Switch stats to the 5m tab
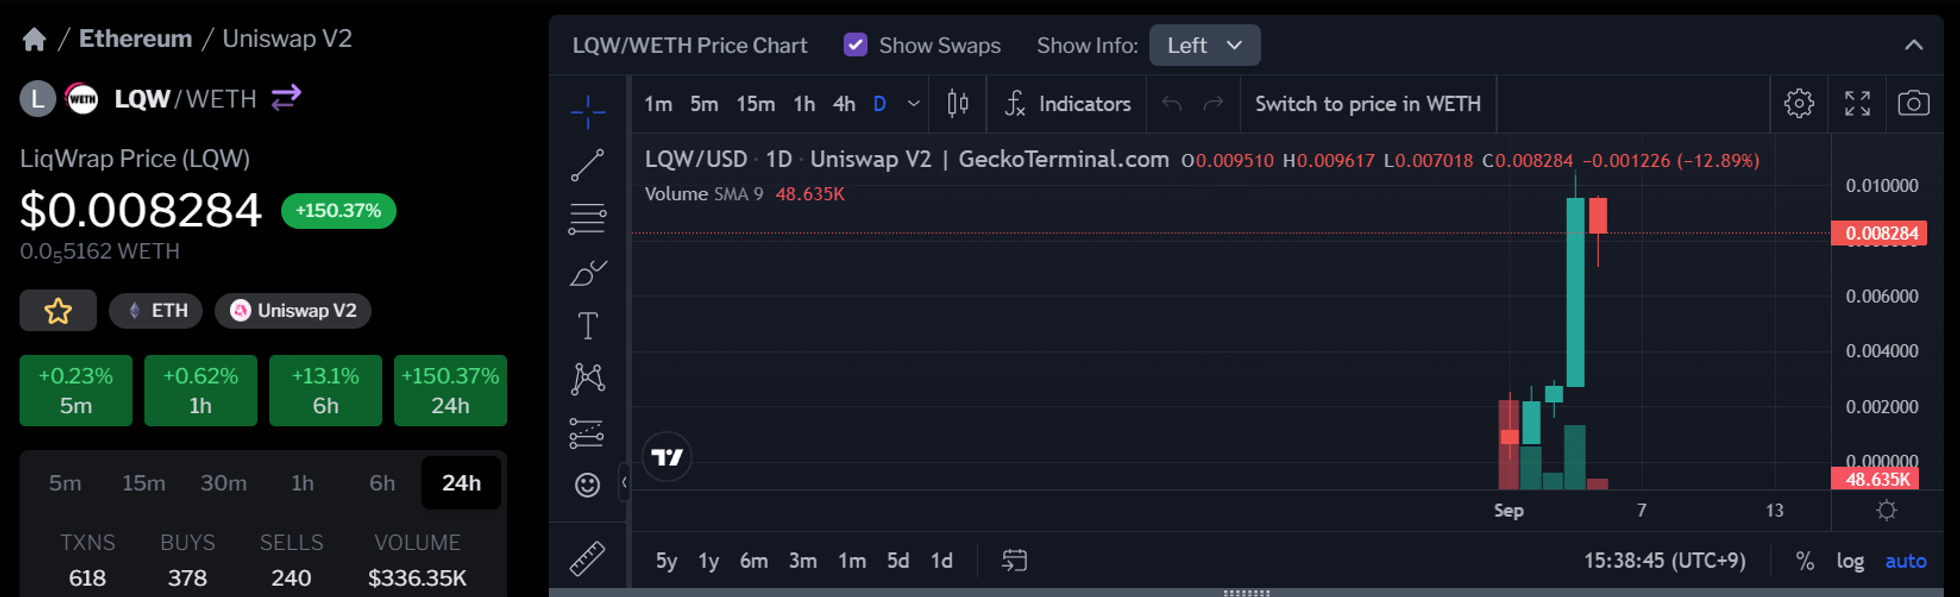 65,483
